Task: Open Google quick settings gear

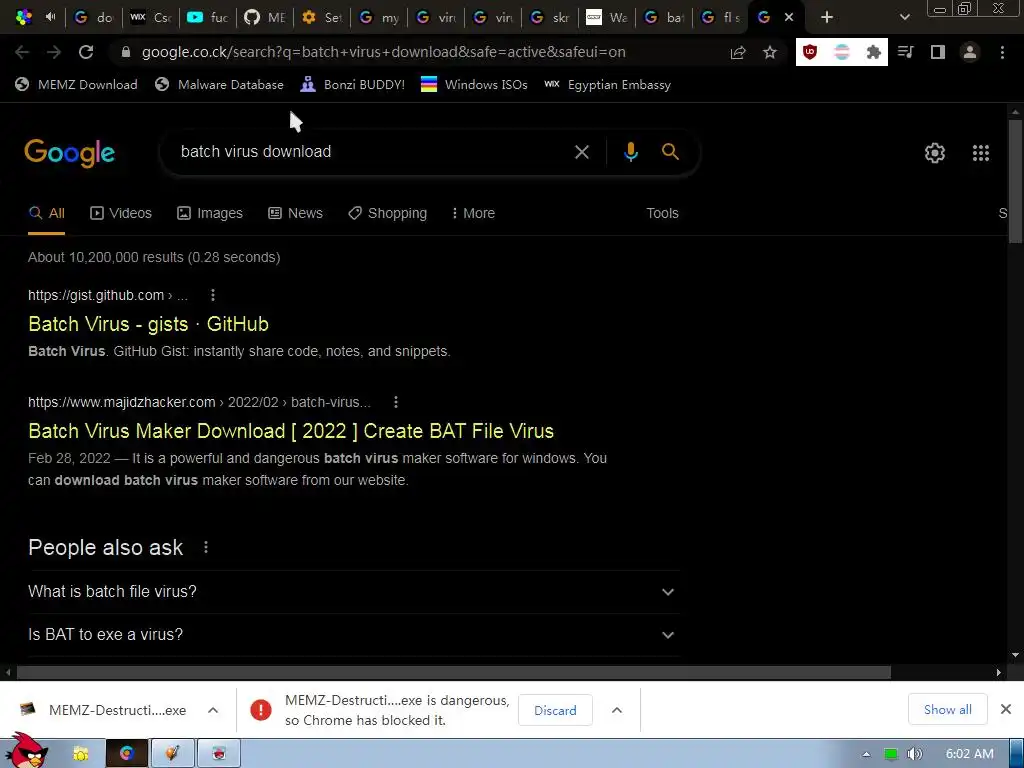Action: 935,153
